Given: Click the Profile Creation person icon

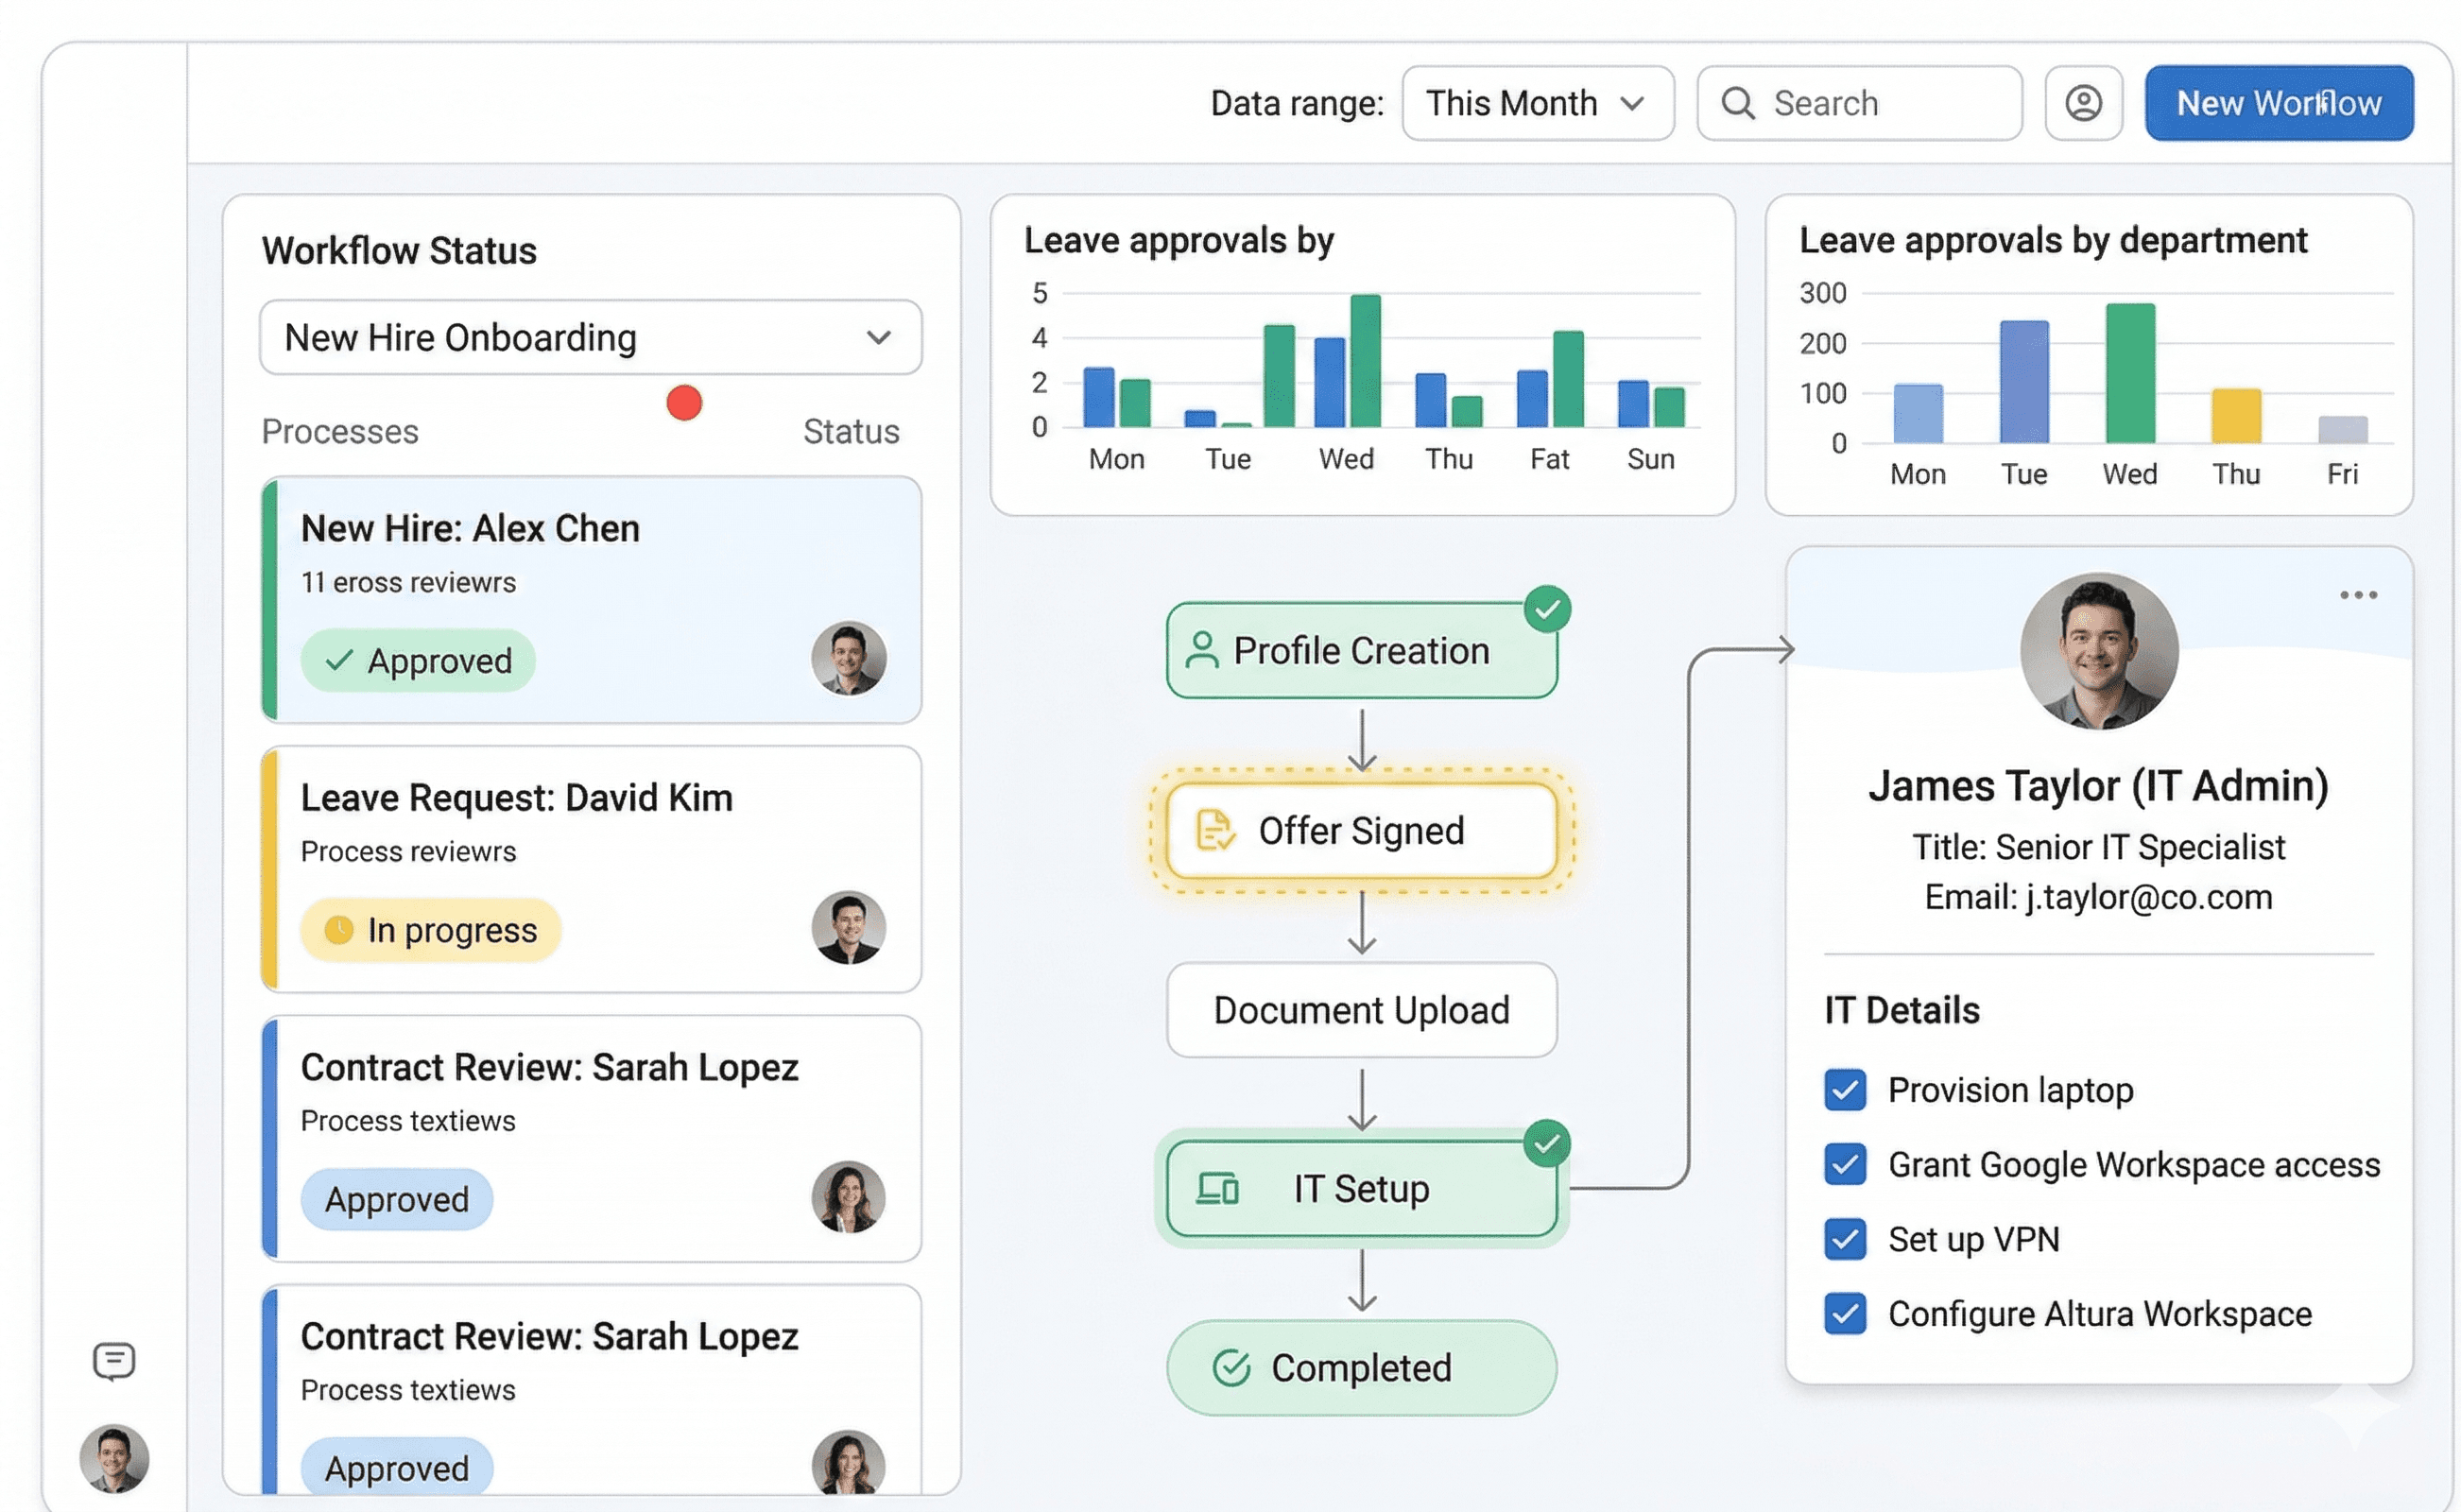Looking at the screenshot, I should 1201,650.
